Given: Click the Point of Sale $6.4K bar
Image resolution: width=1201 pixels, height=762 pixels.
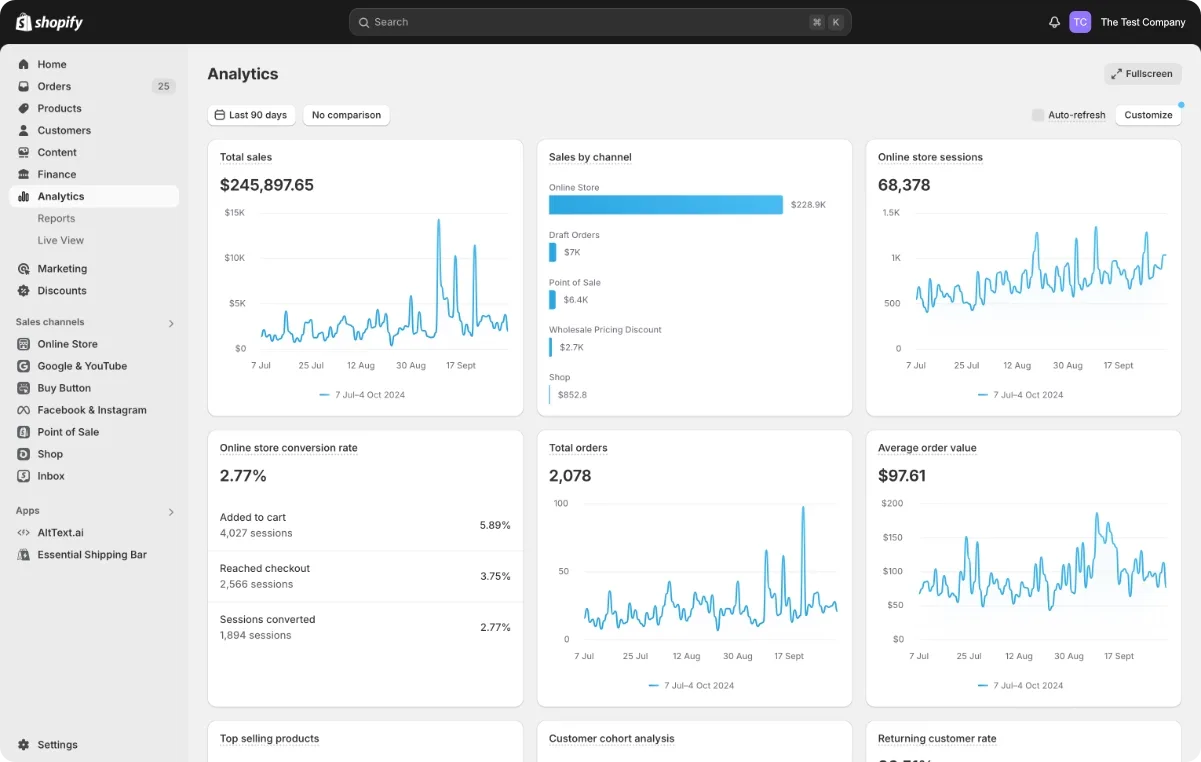Looking at the screenshot, I should pos(552,299).
